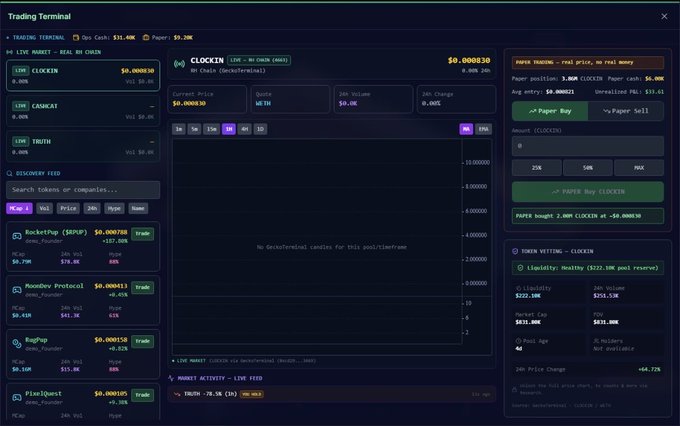Click the PAPER bought 2.00M CLOCKIN notice
680x426 pixels.
coord(588,216)
